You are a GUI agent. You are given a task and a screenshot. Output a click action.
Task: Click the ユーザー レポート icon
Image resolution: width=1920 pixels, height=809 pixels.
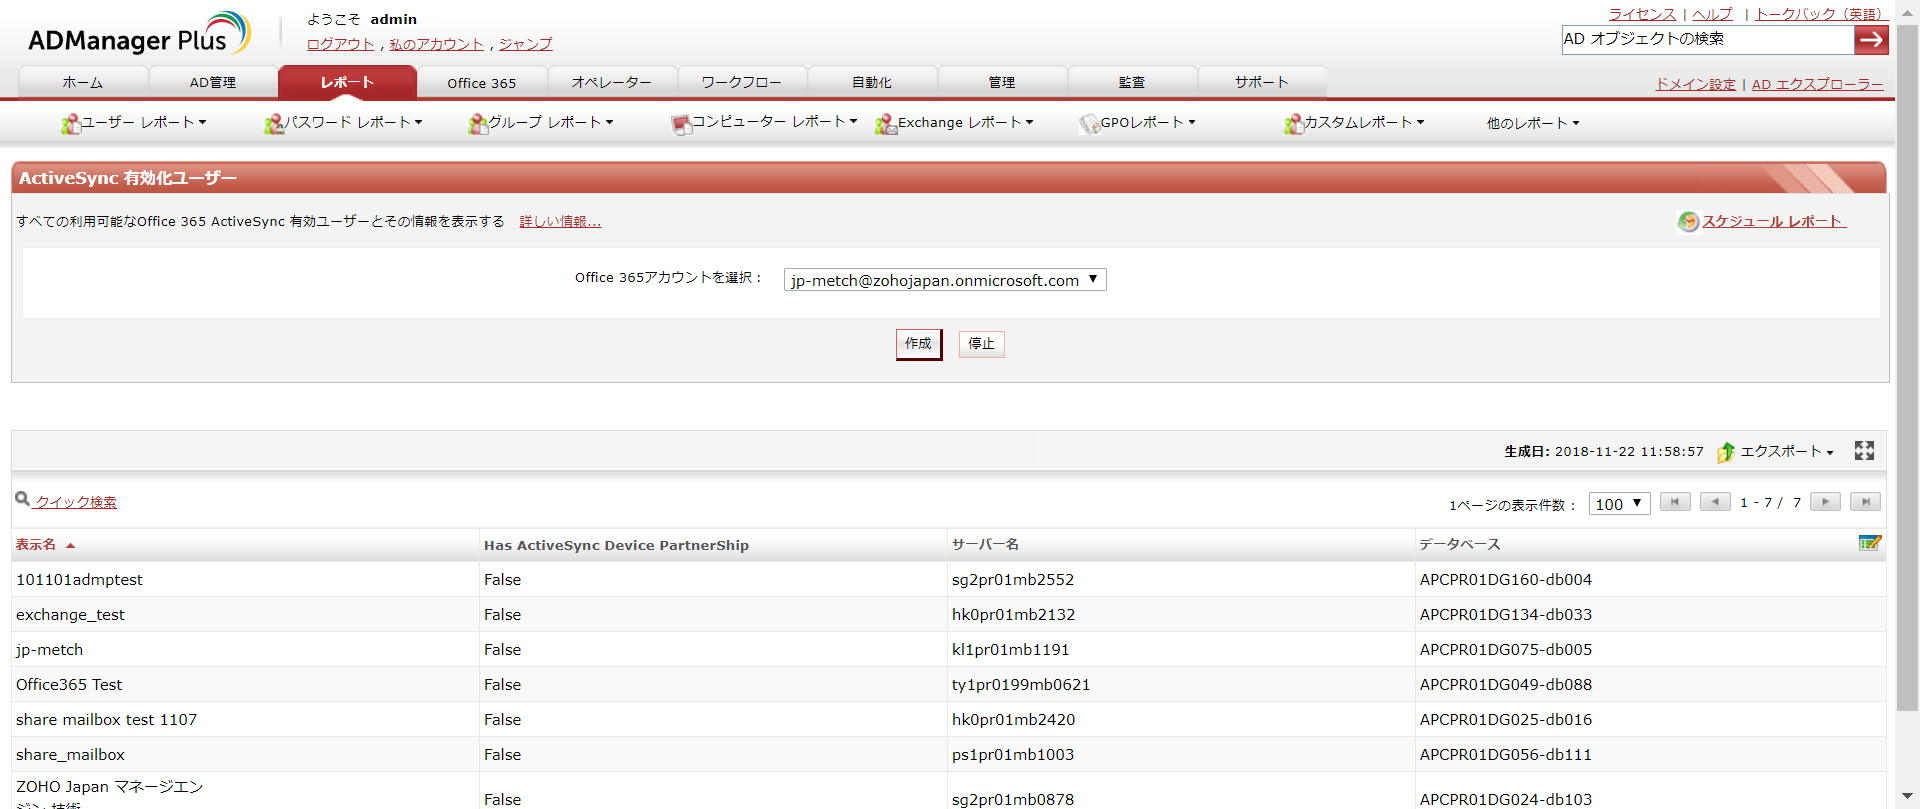pos(71,124)
